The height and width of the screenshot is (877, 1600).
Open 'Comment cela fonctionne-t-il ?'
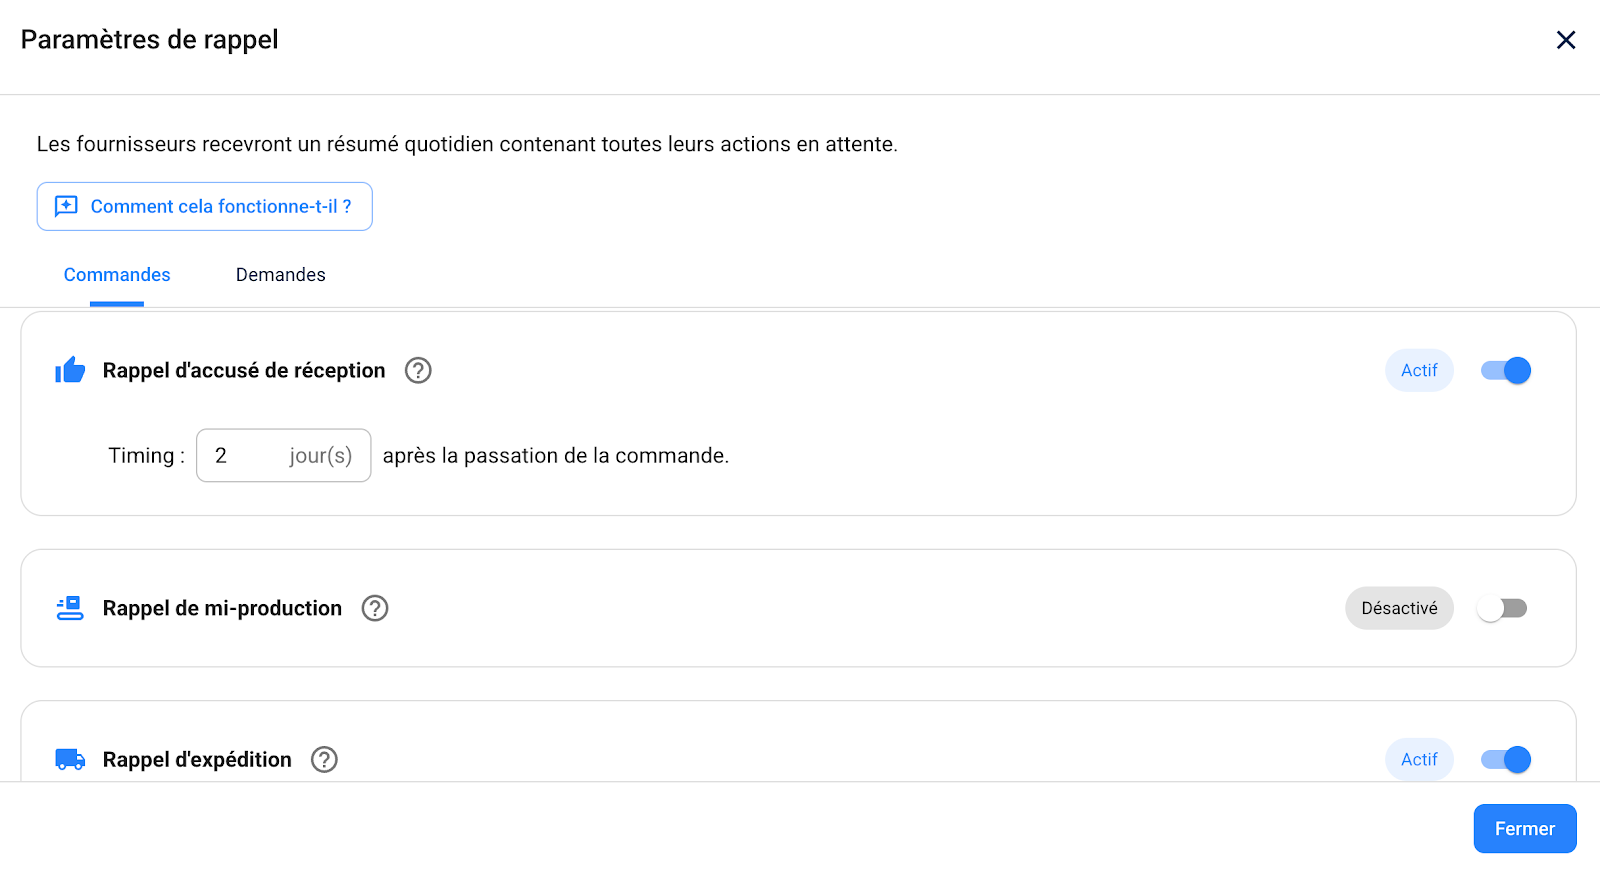click(205, 206)
